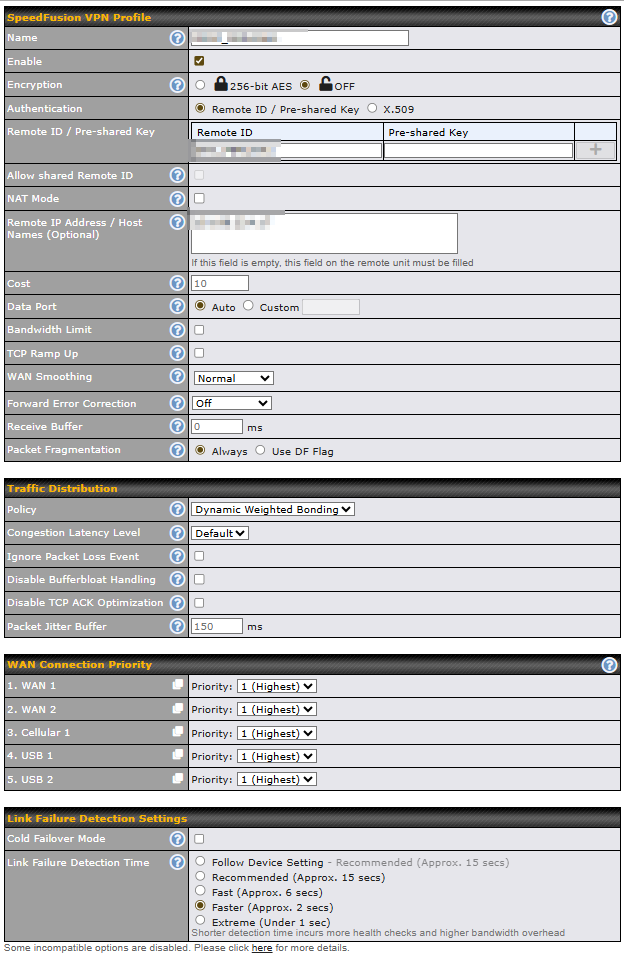624x958 pixels.
Task: Select X.509 authentication
Action: point(372,108)
